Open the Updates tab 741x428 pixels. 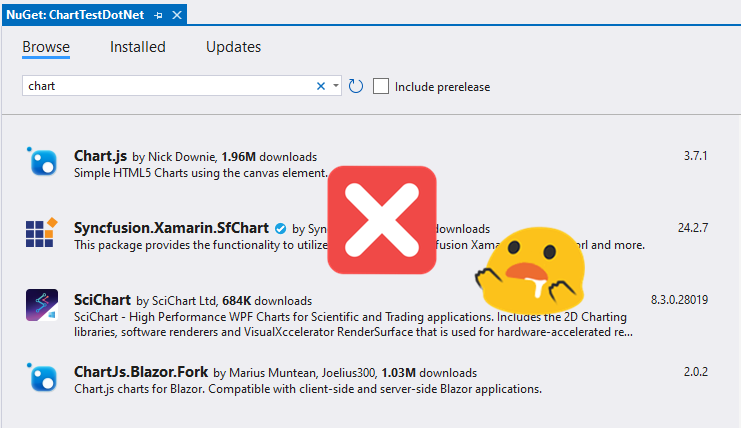(233, 47)
